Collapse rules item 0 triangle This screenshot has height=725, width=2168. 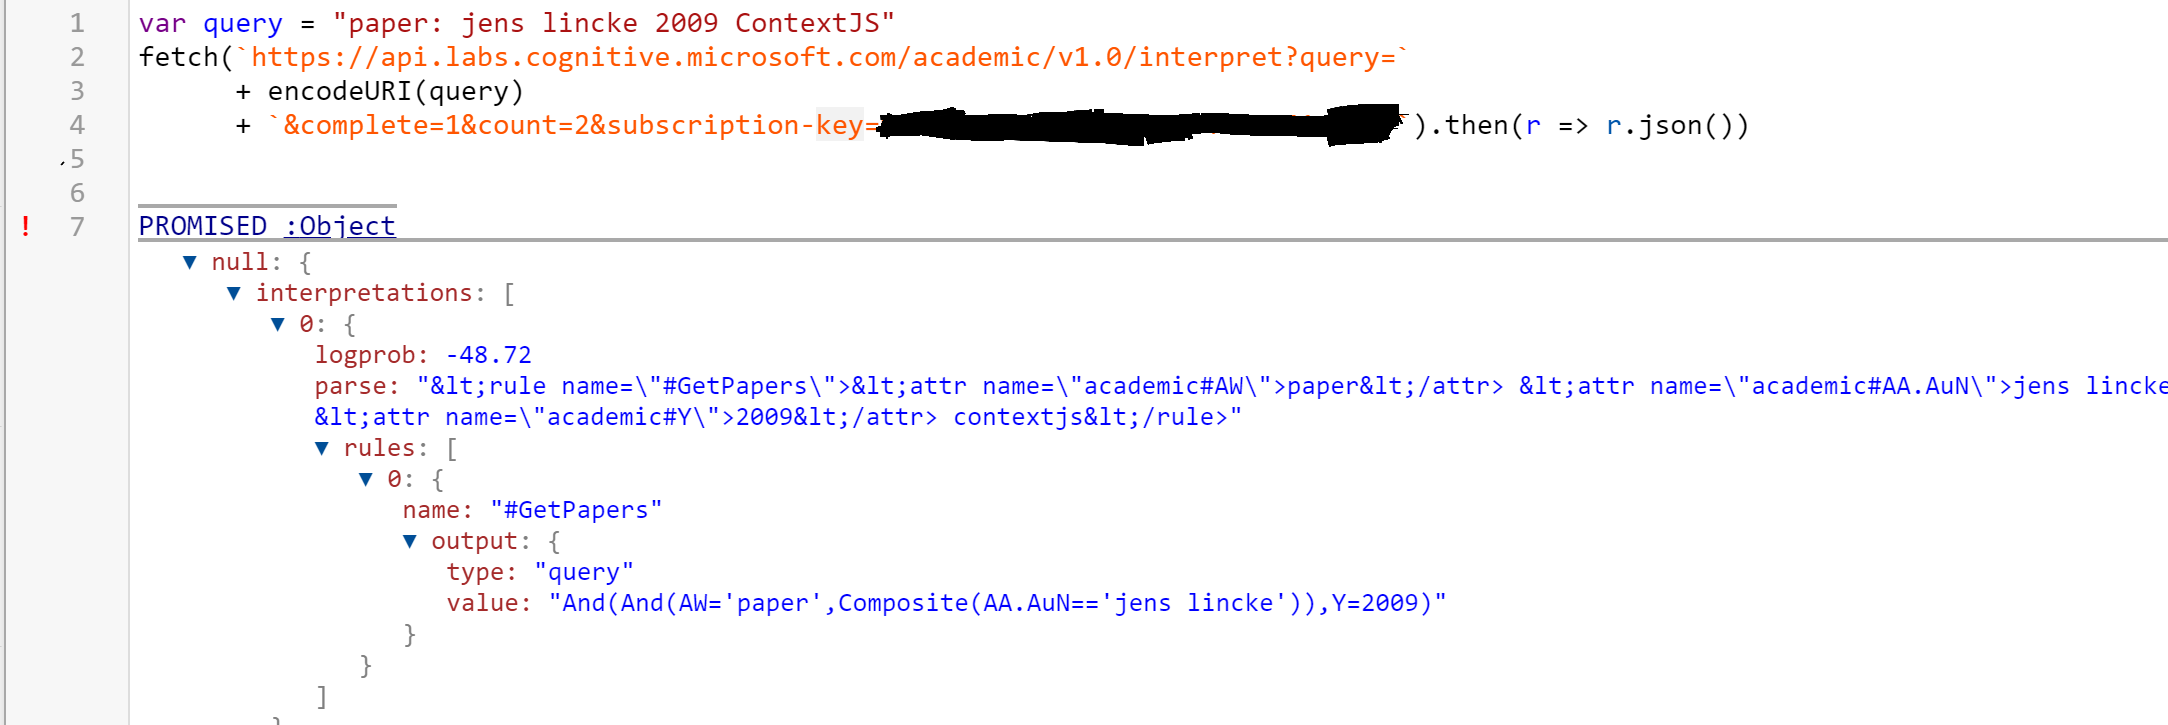366,479
